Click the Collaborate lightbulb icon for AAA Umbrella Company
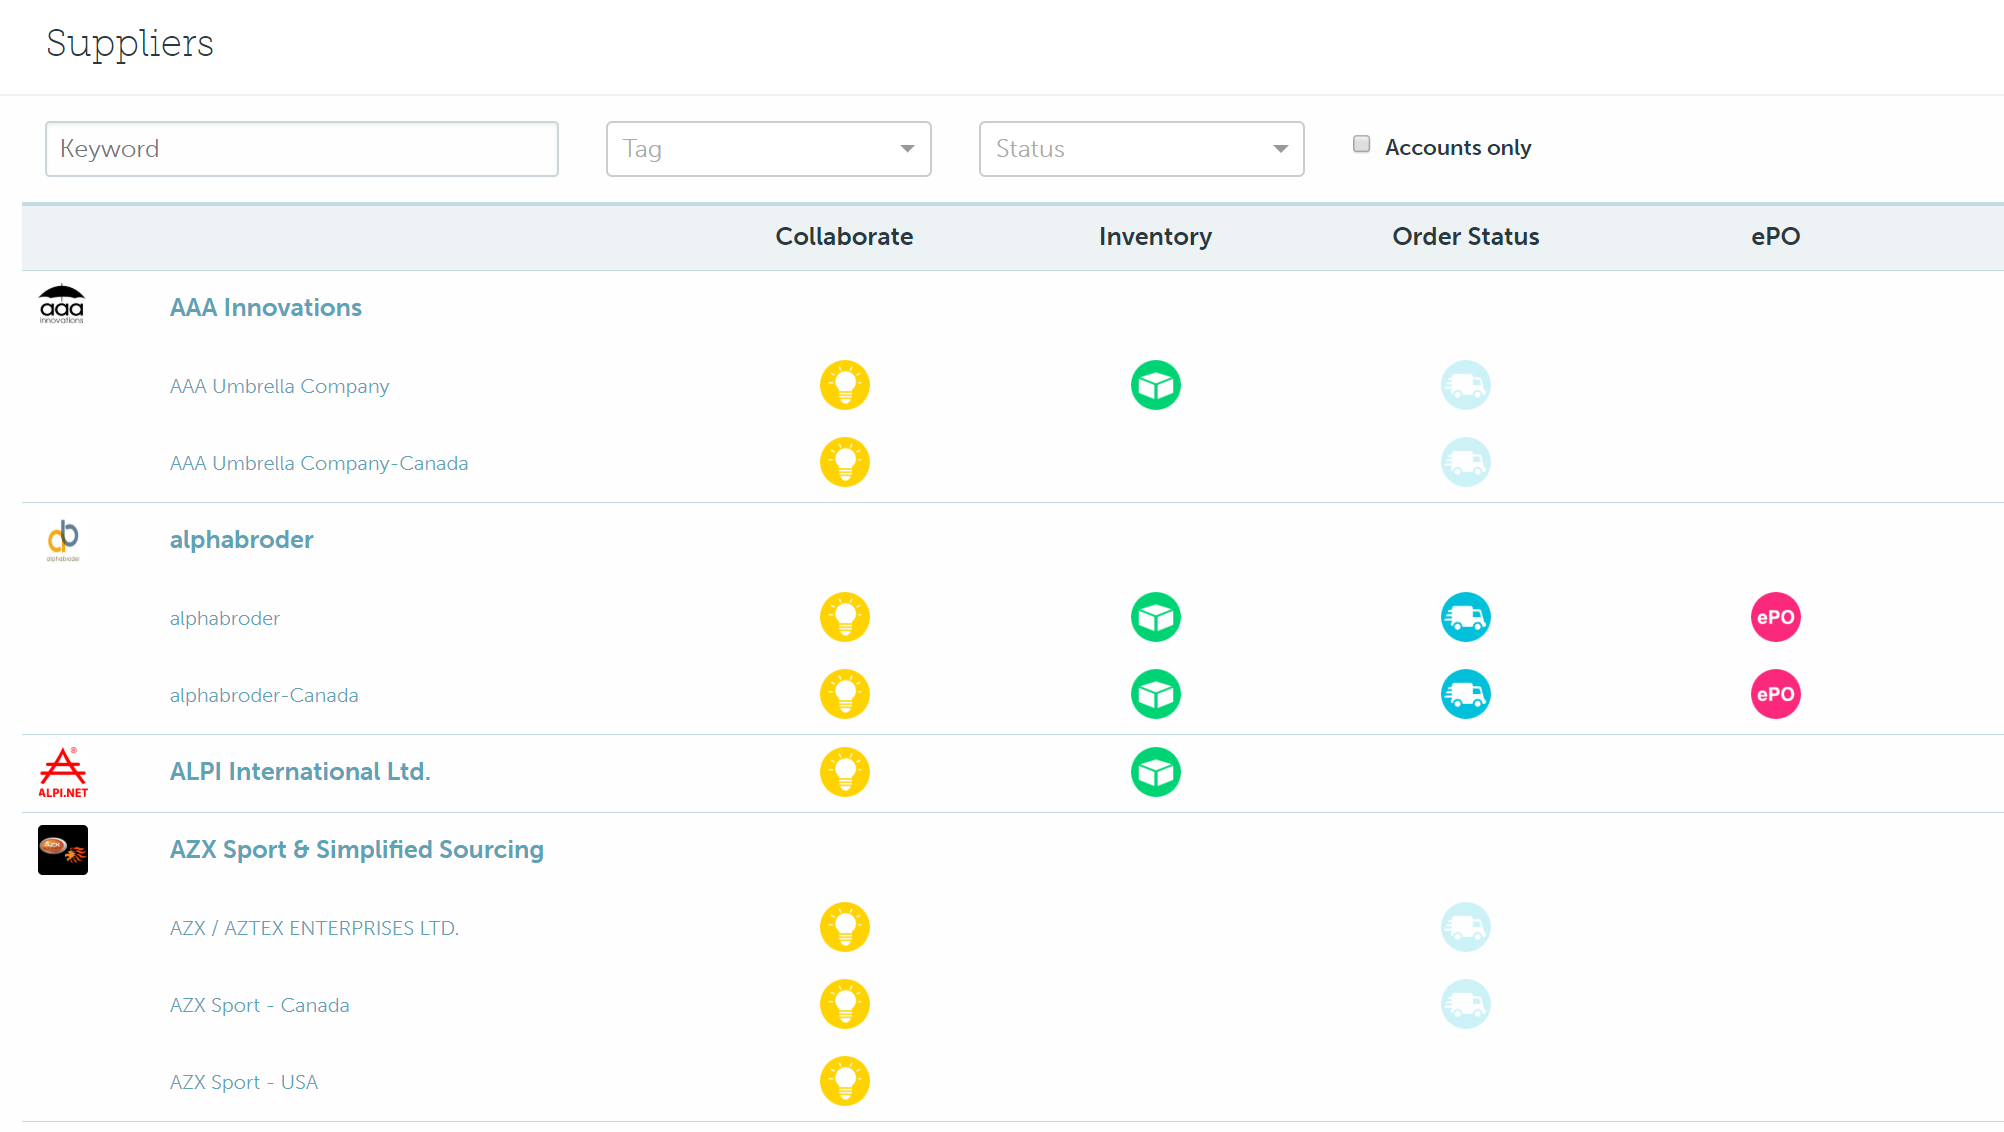 click(x=845, y=385)
